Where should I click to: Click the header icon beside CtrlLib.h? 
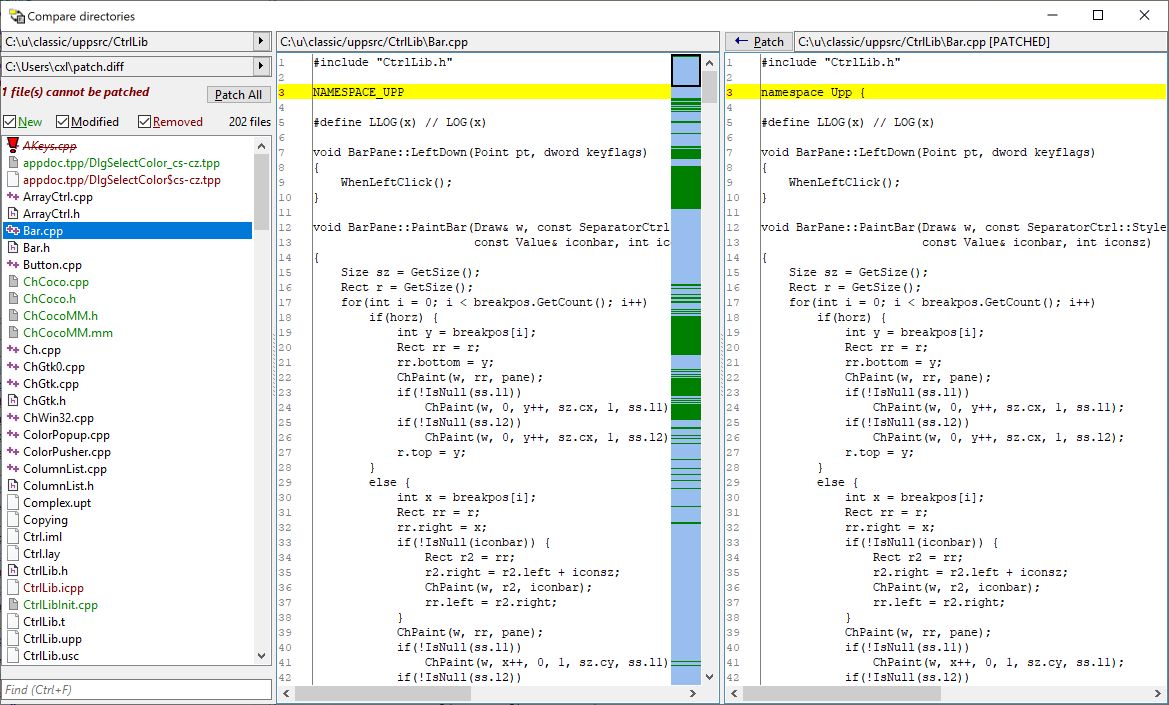tap(13, 571)
